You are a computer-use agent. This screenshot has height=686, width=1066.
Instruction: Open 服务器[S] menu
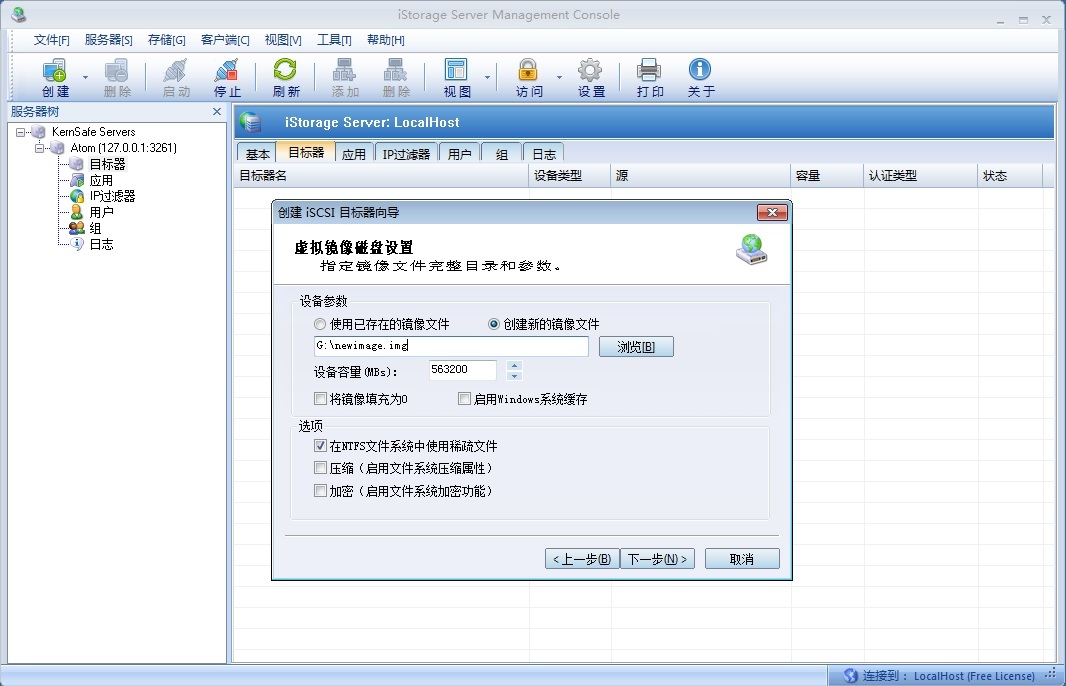tap(108, 40)
